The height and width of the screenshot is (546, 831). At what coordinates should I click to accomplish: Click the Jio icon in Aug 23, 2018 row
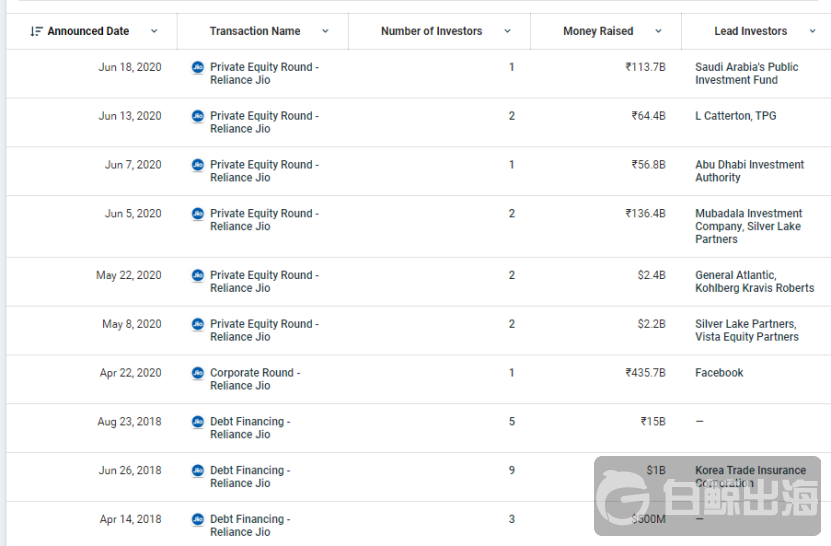pos(198,422)
